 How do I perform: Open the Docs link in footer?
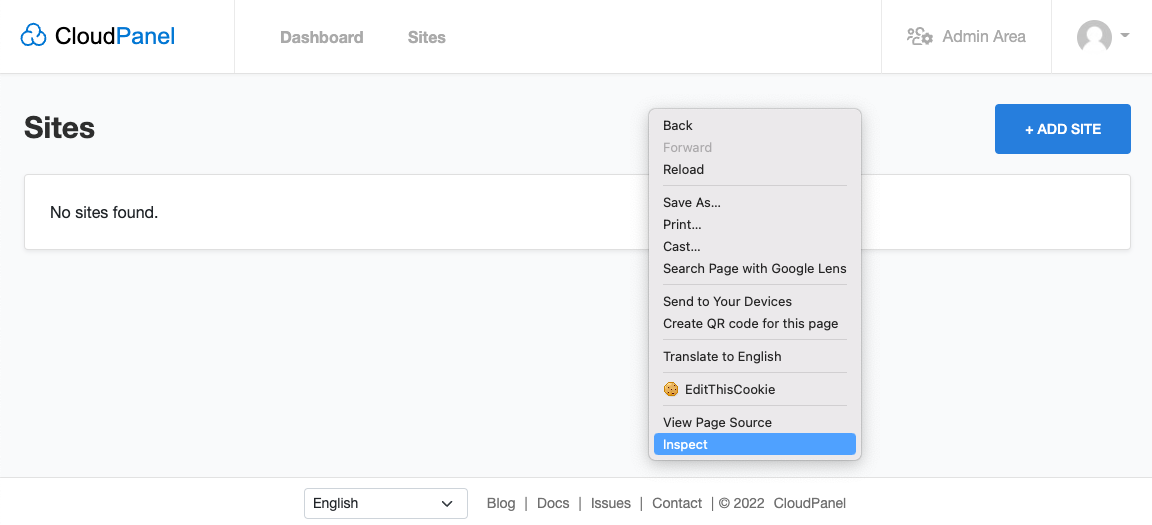553,503
